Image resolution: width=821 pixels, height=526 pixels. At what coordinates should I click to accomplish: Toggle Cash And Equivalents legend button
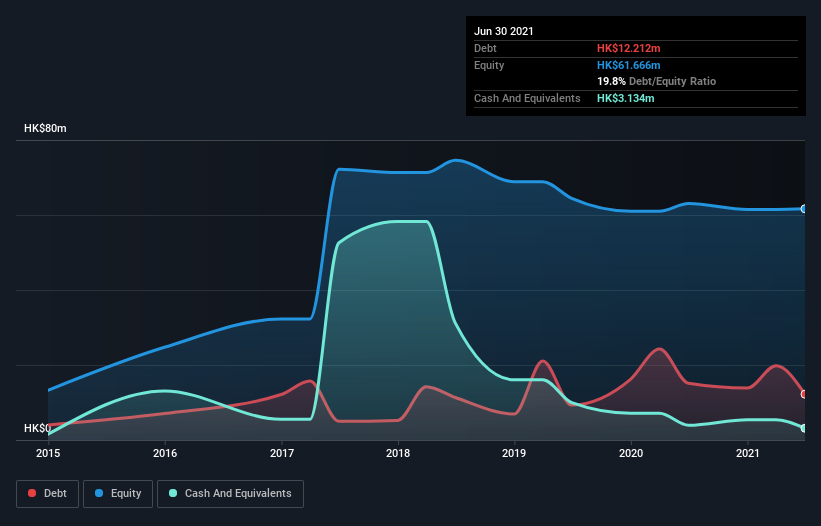[230, 494]
